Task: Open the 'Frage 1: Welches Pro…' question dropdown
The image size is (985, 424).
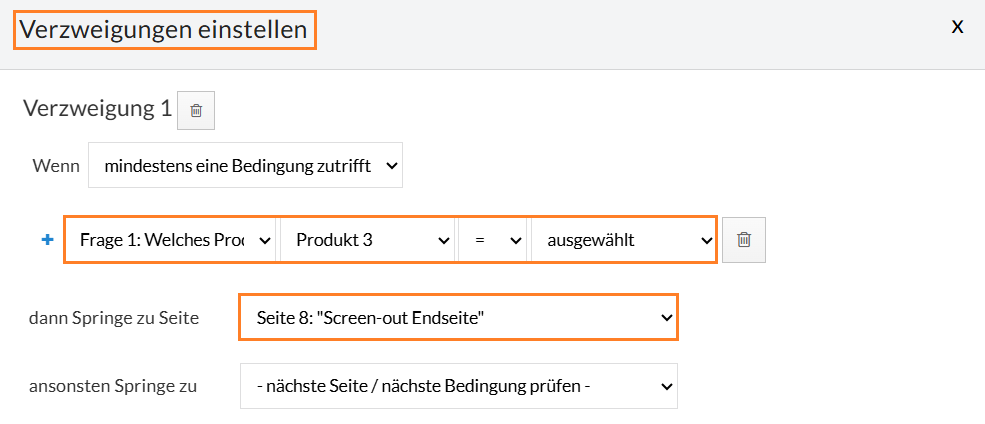Action: [x=171, y=240]
